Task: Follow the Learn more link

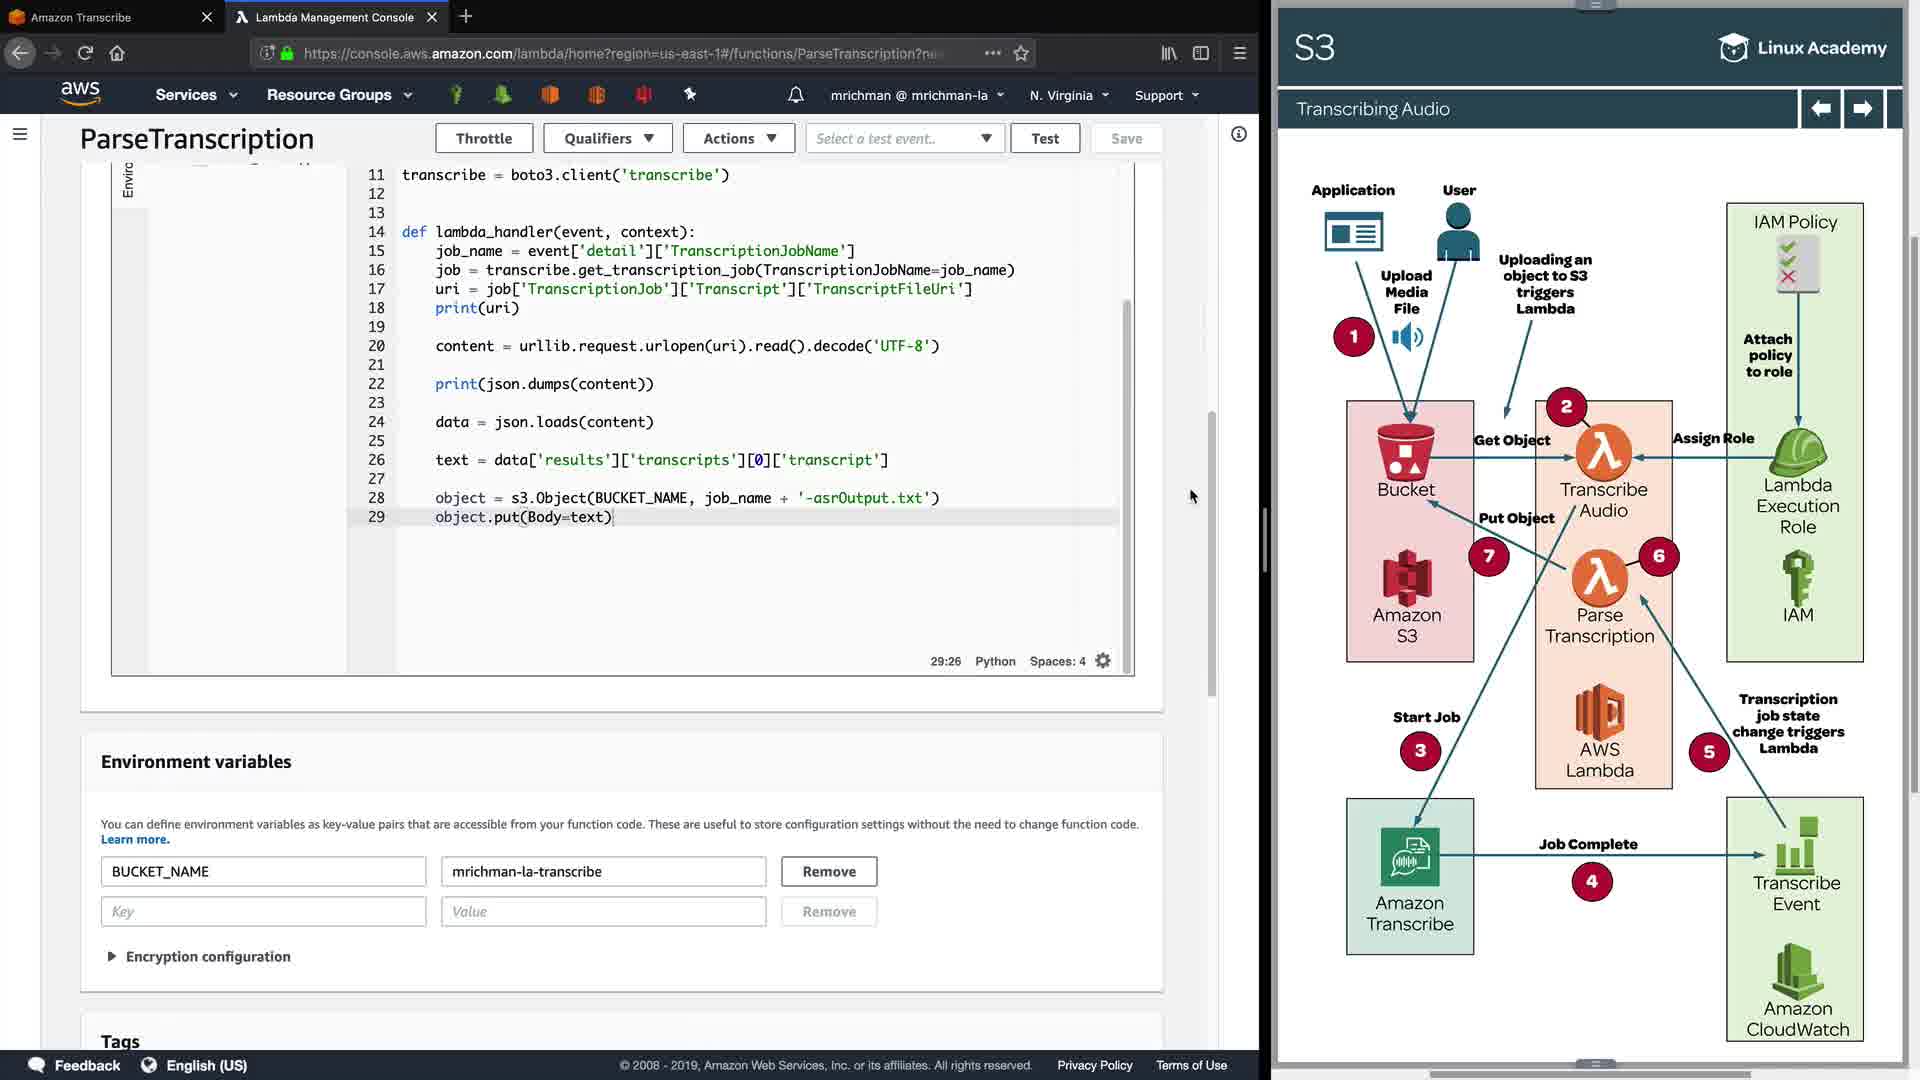Action: click(135, 840)
